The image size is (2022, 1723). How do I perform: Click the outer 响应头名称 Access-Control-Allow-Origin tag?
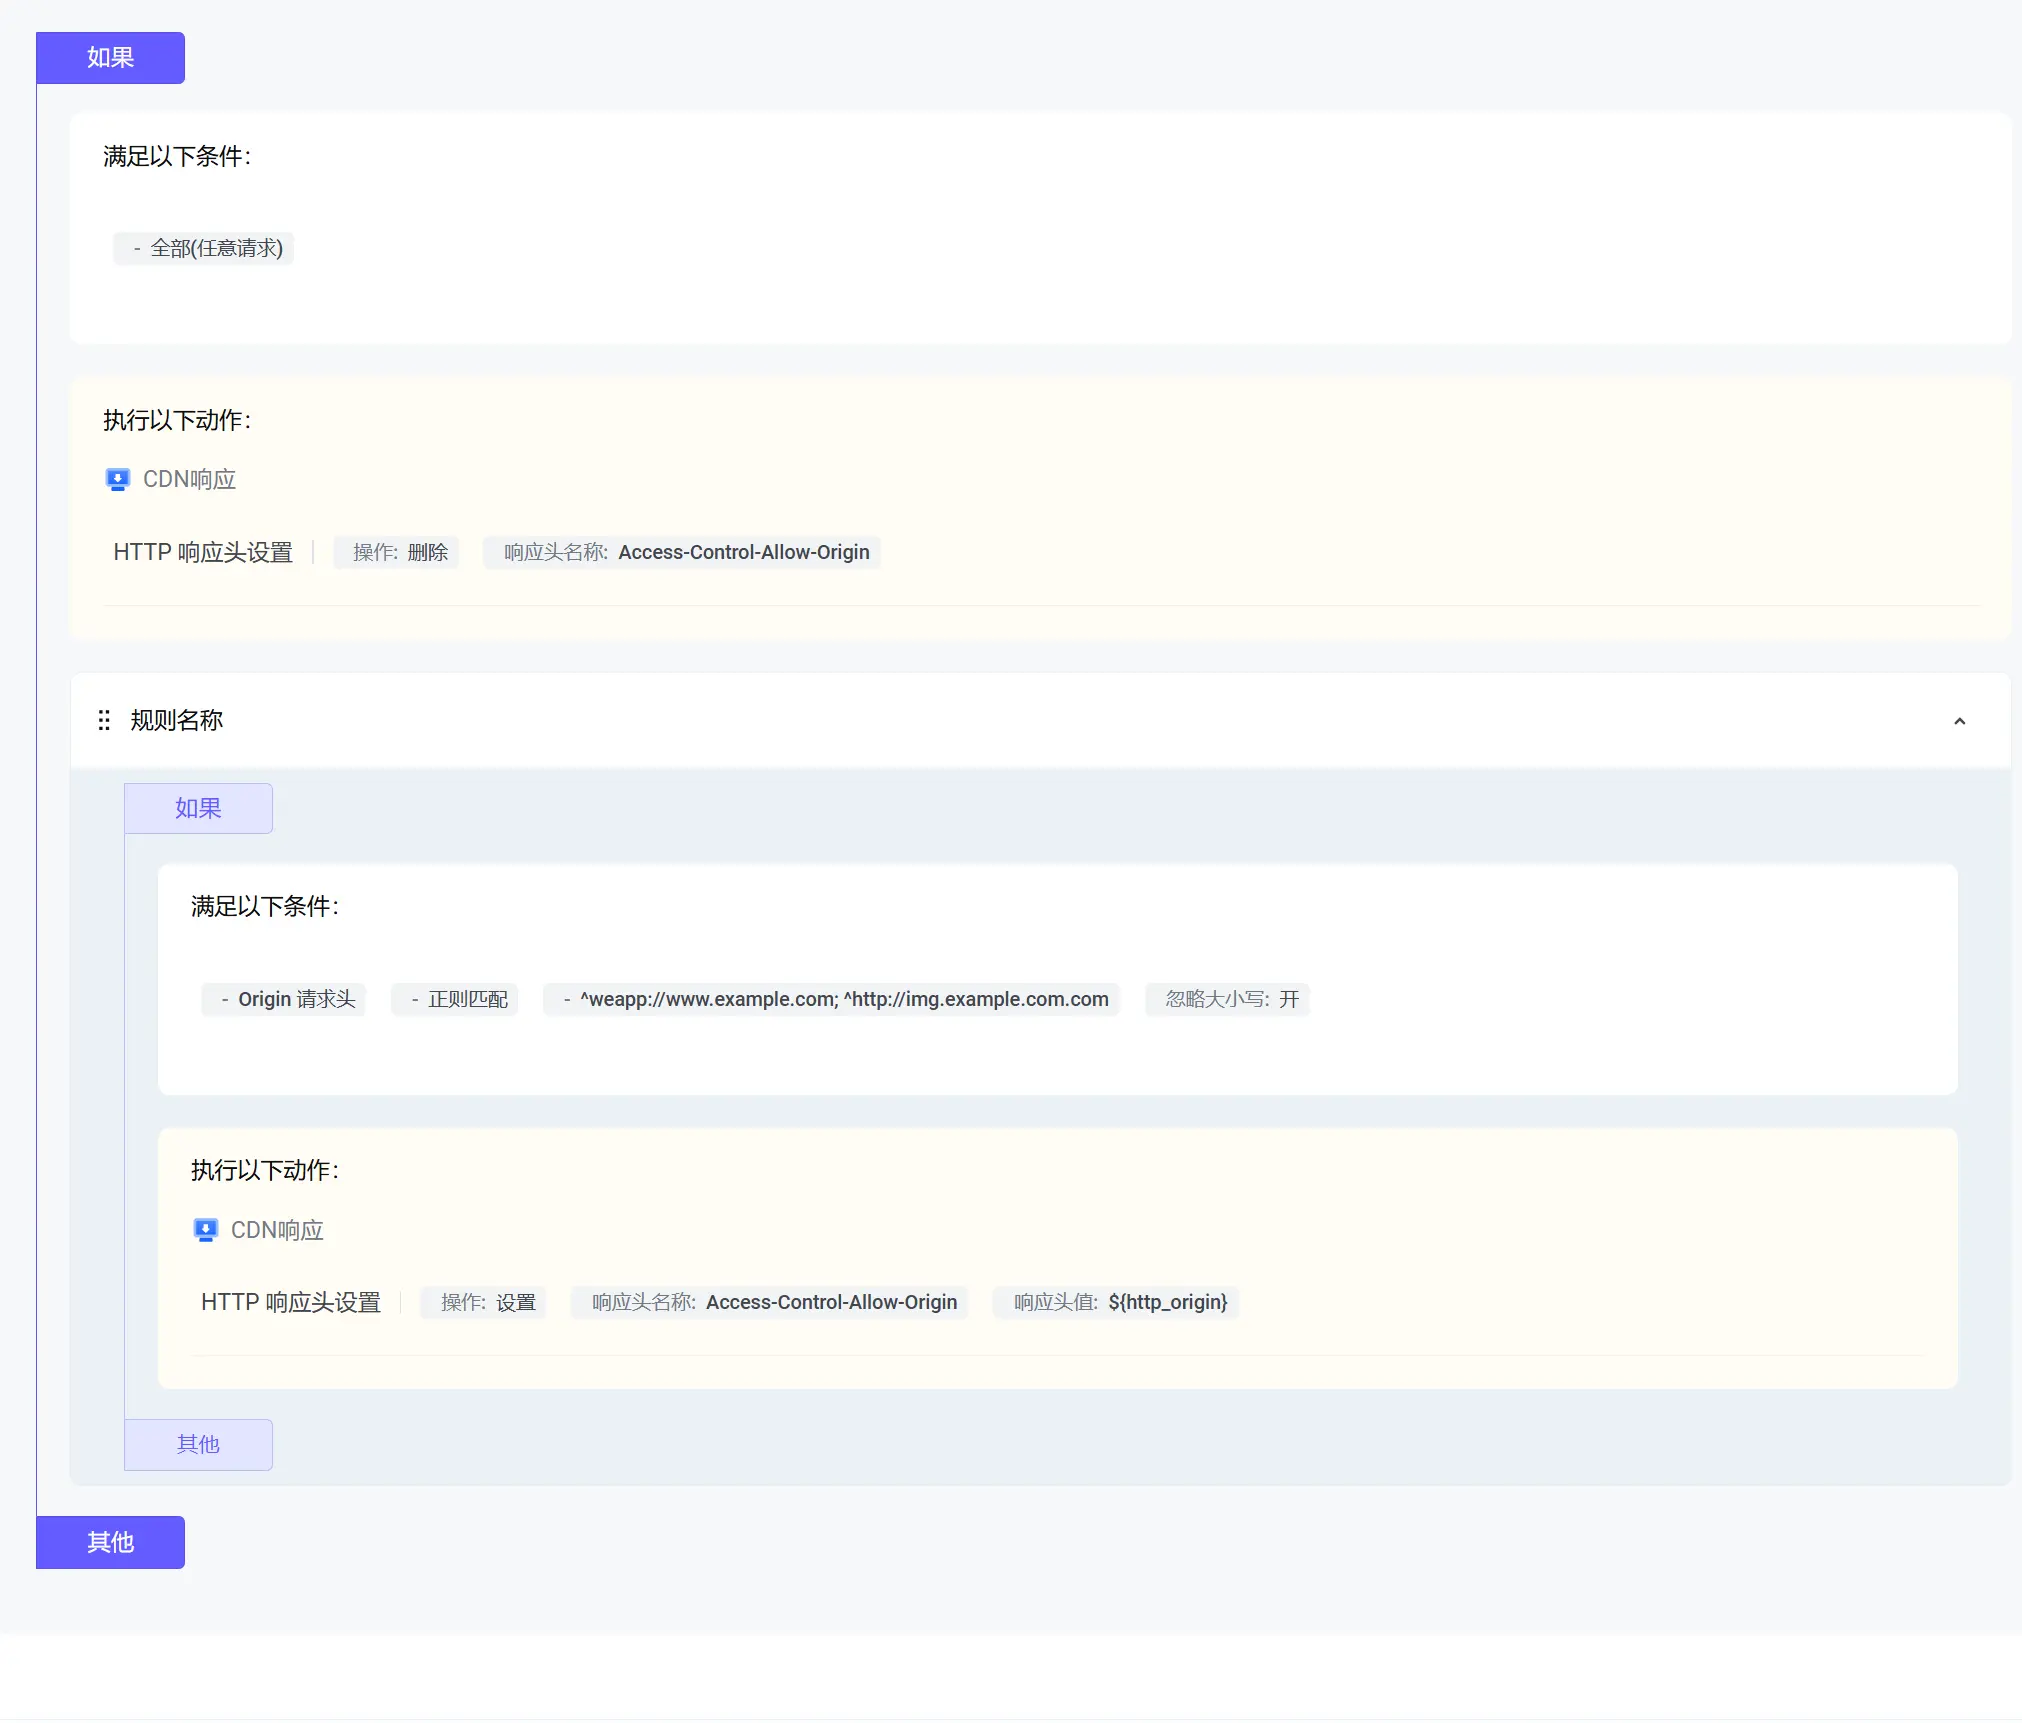[681, 552]
